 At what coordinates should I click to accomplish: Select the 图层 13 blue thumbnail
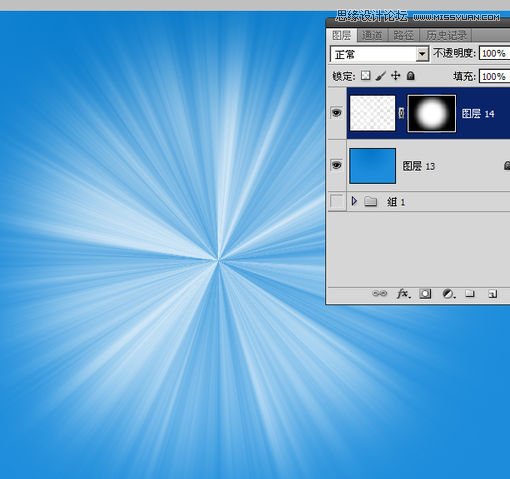[373, 166]
